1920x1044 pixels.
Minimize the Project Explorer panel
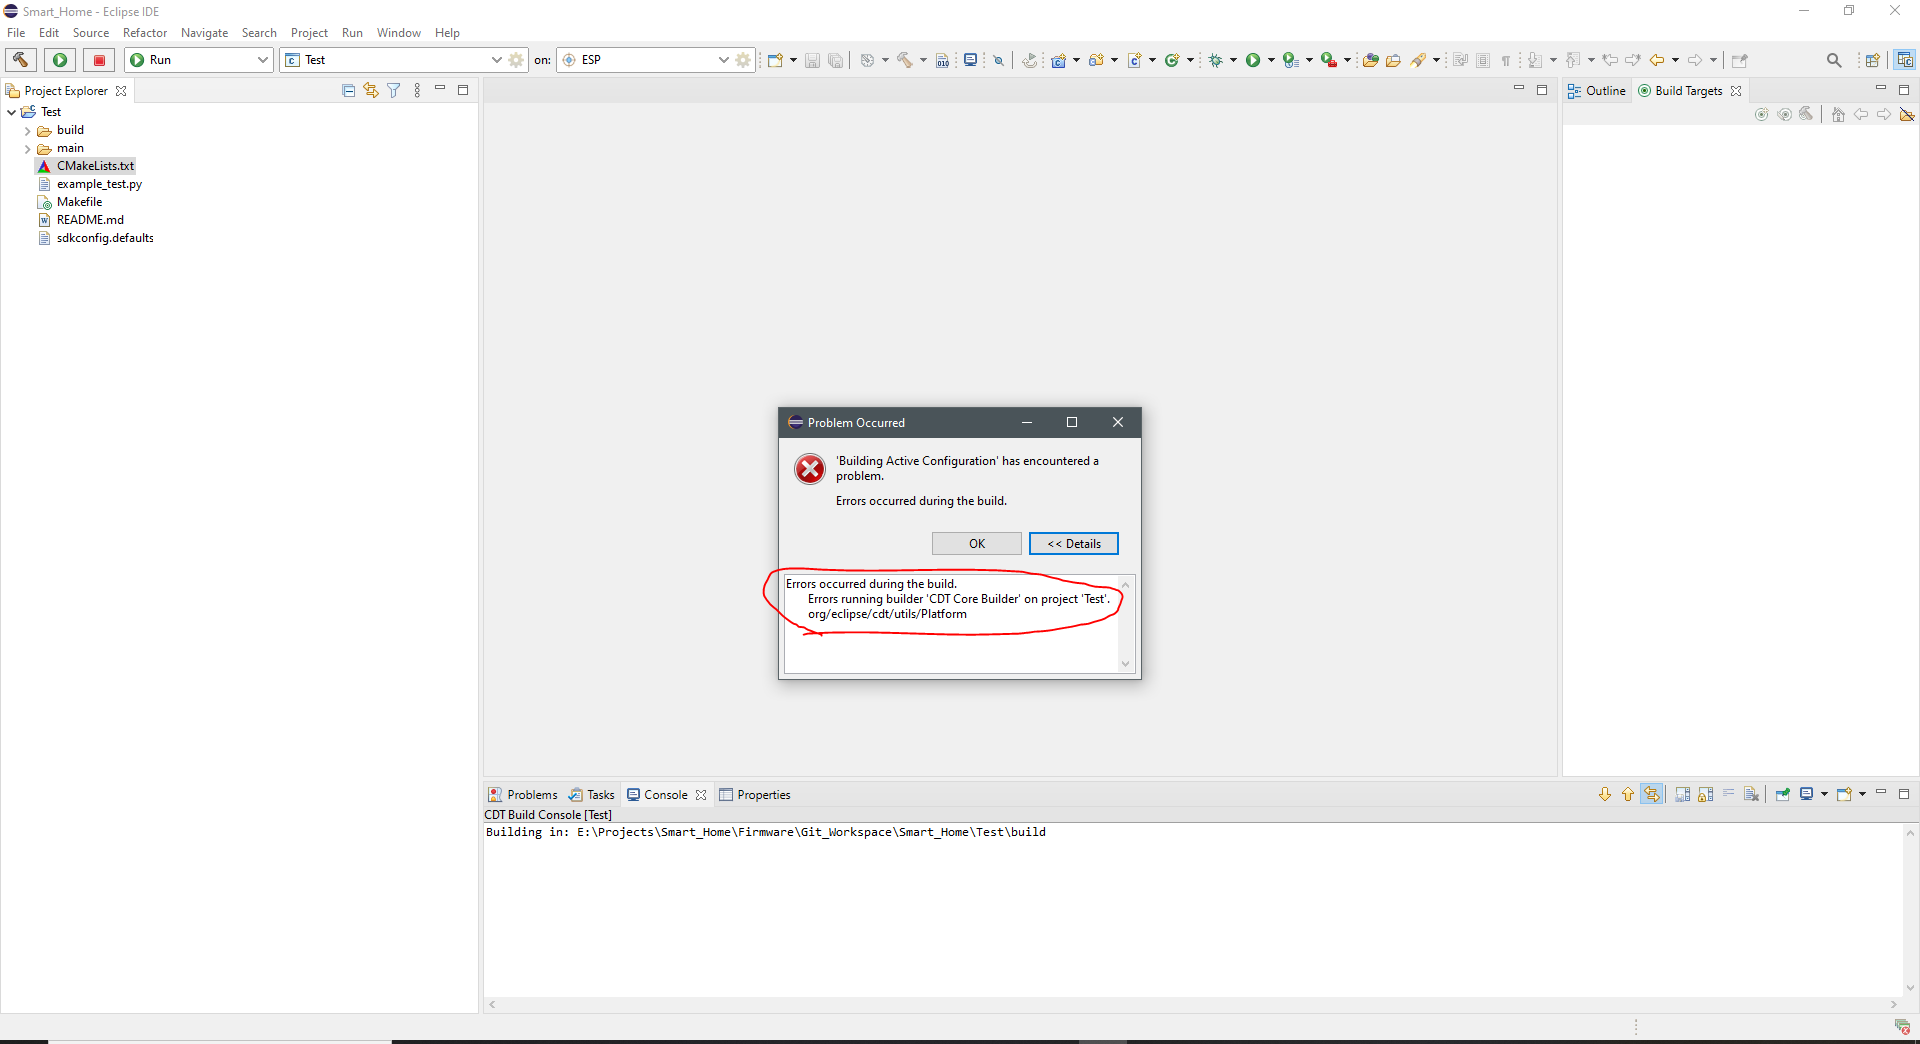coord(440,89)
